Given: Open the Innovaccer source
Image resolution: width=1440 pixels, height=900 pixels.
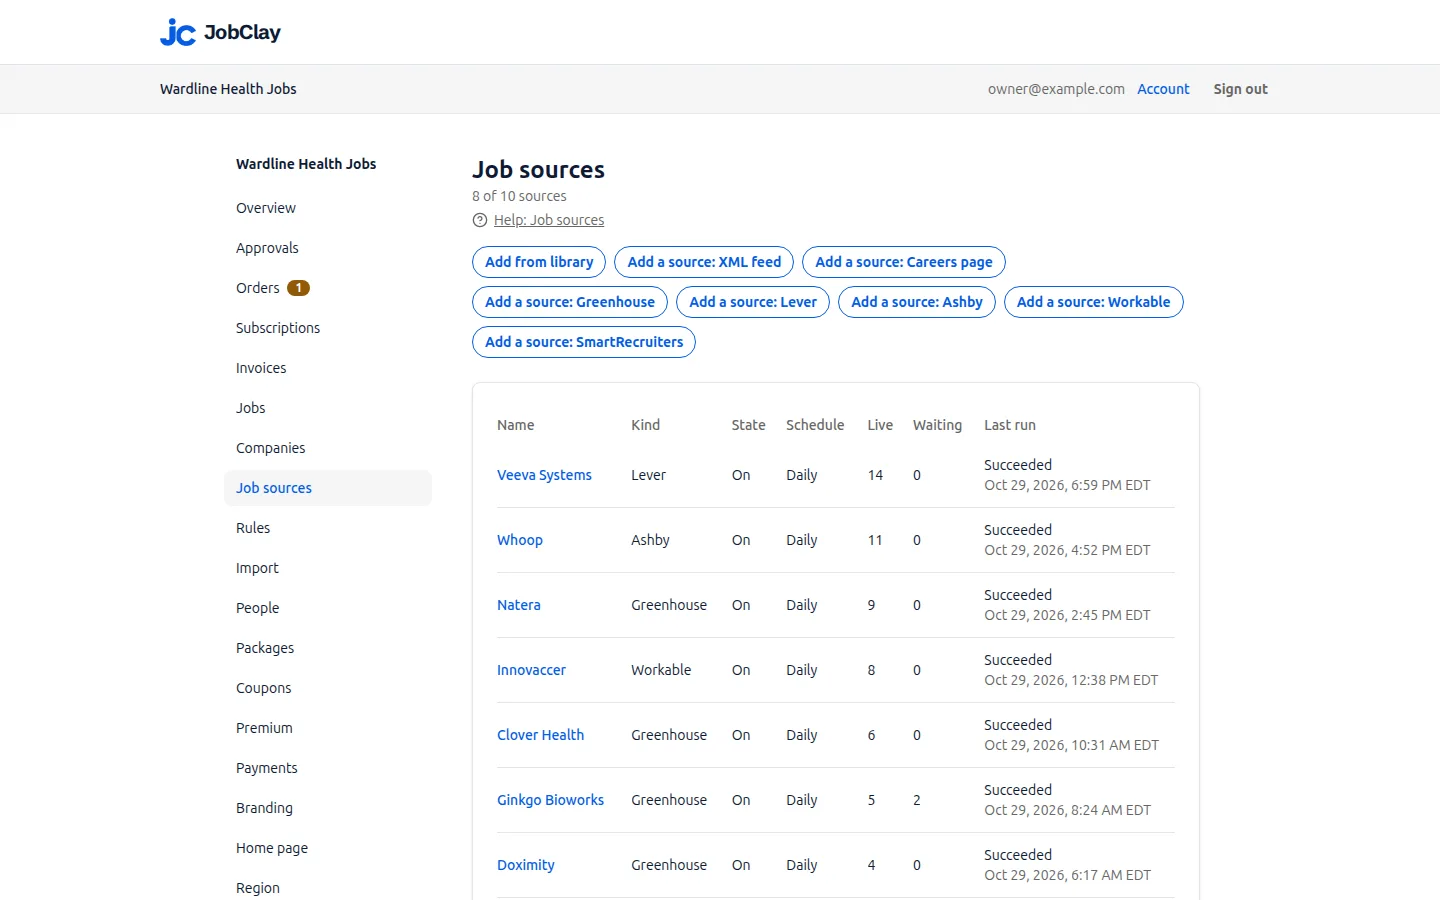Looking at the screenshot, I should click(531, 670).
